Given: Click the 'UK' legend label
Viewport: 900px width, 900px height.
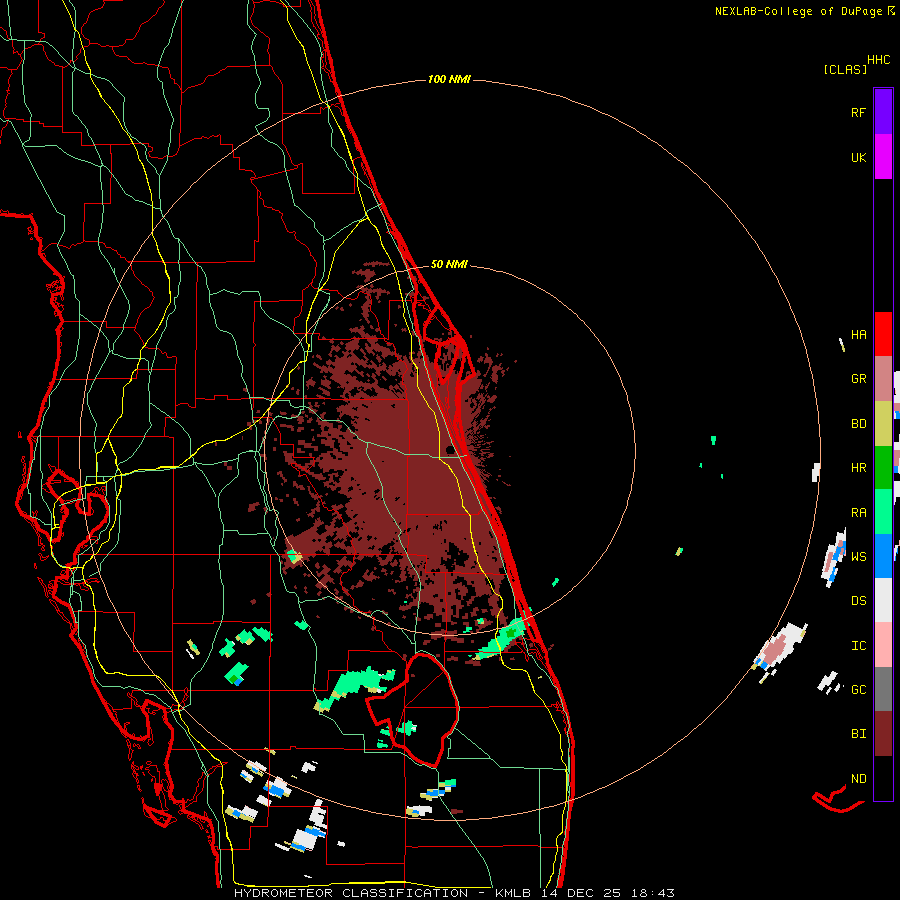Looking at the screenshot, I should (858, 157).
